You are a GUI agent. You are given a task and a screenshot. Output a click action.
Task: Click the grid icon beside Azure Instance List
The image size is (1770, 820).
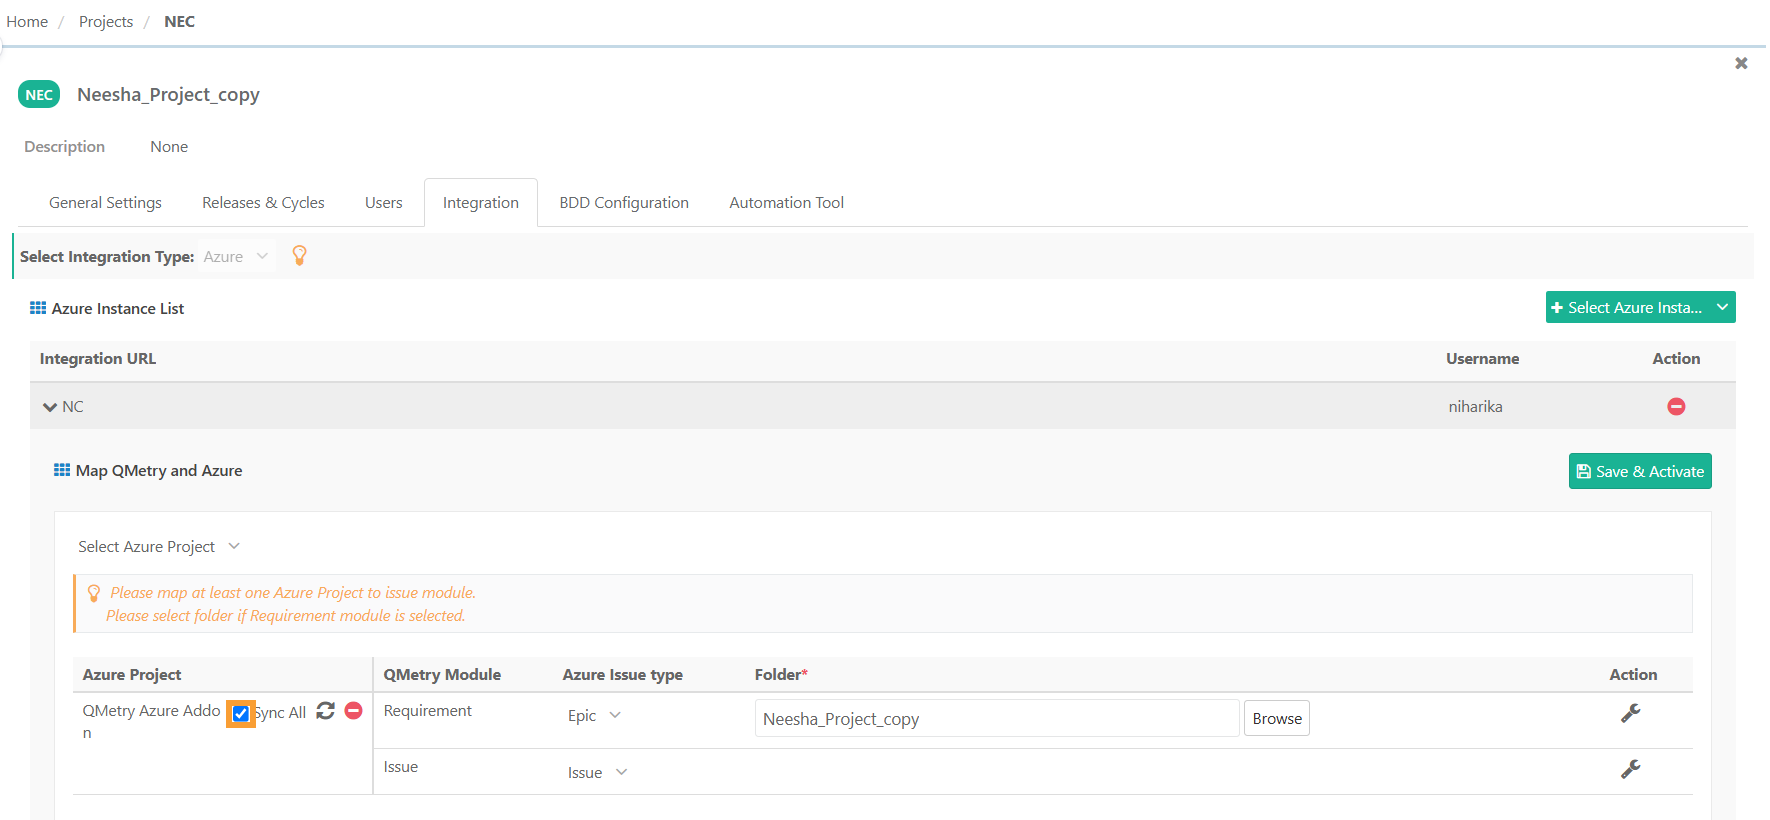click(x=38, y=308)
